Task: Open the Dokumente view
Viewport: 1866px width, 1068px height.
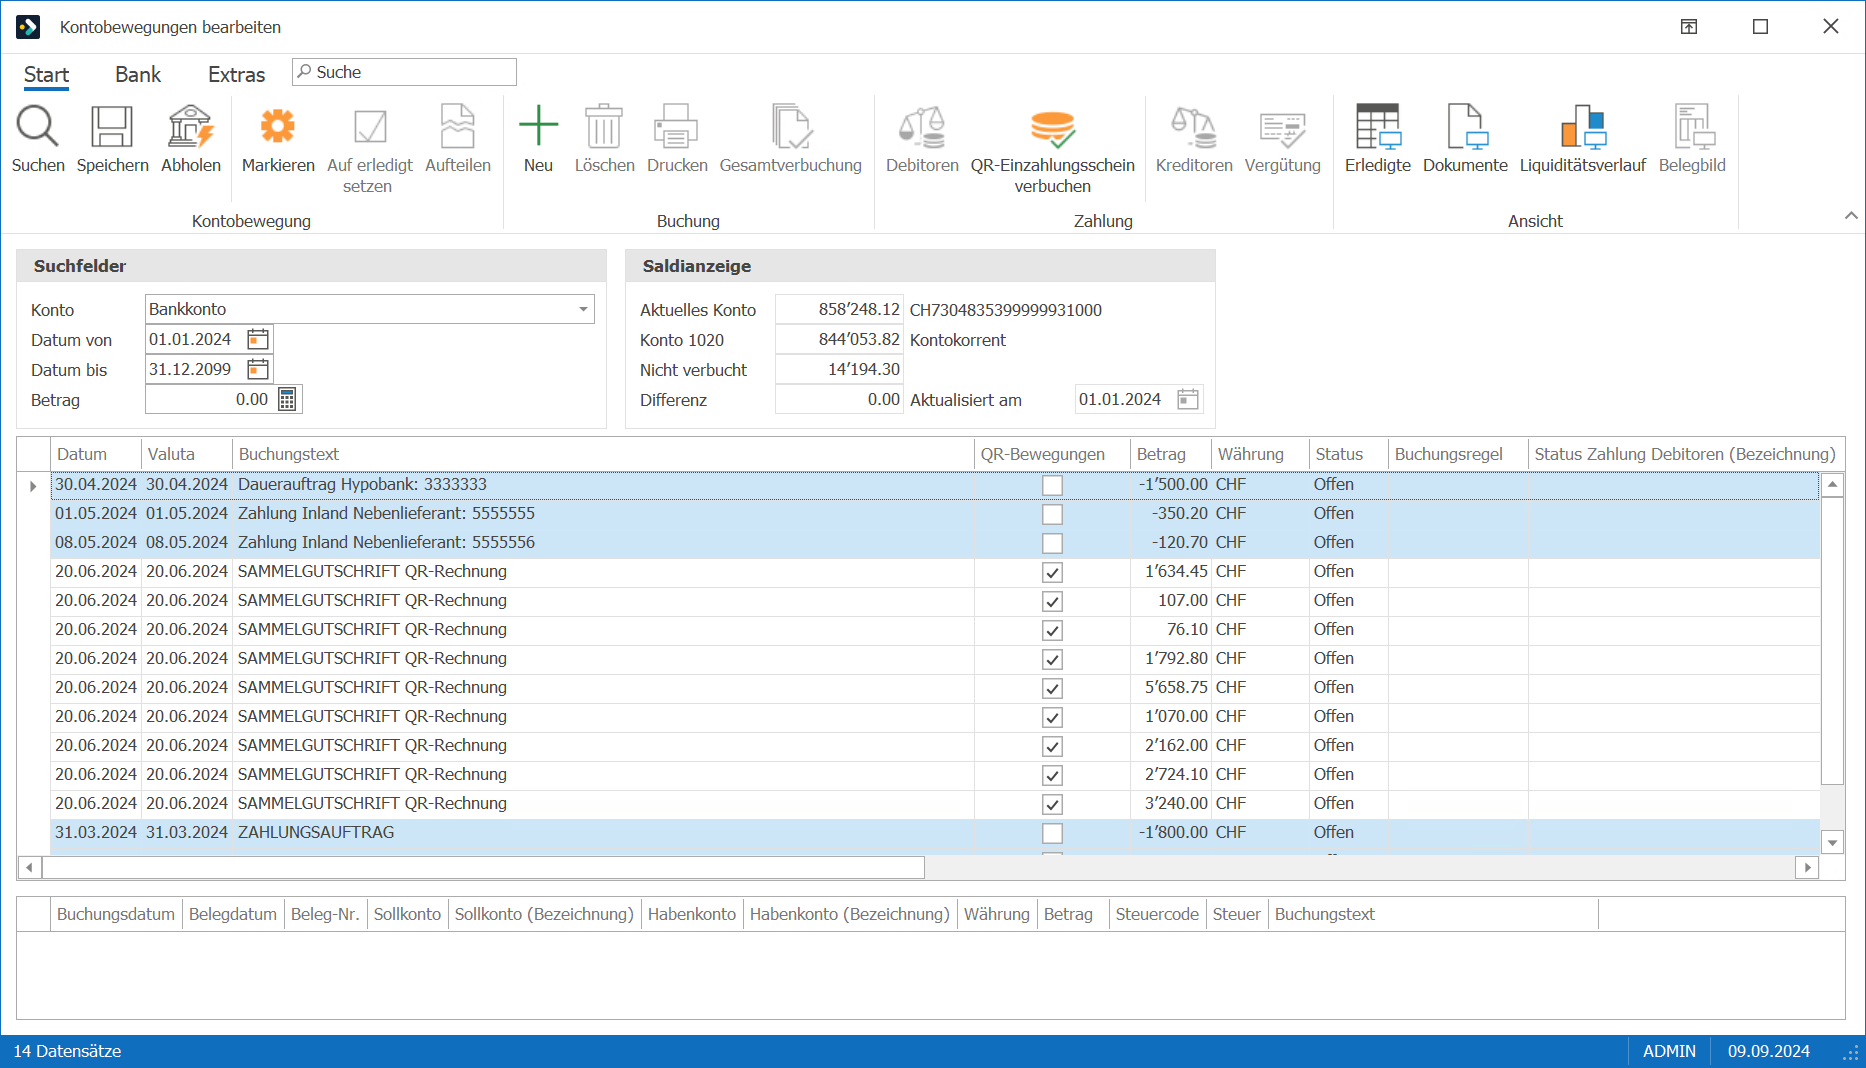Action: (x=1466, y=127)
